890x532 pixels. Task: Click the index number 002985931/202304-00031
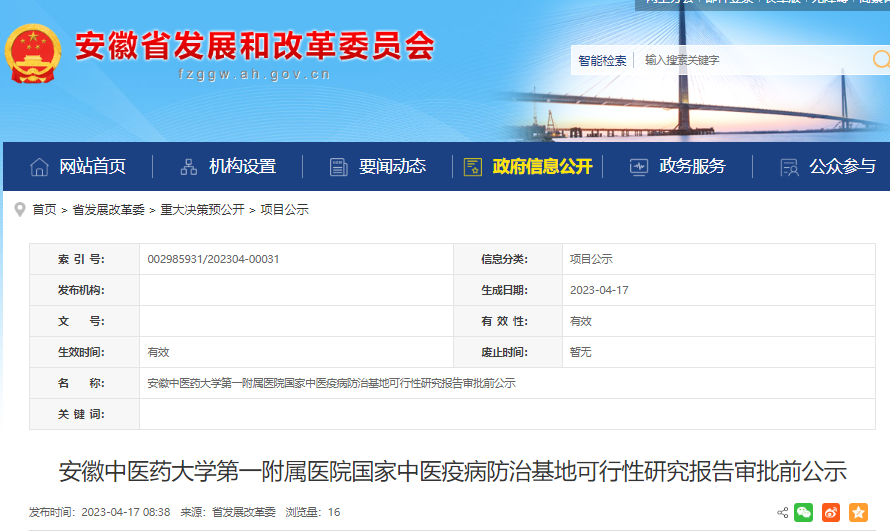pyautogui.click(x=213, y=259)
